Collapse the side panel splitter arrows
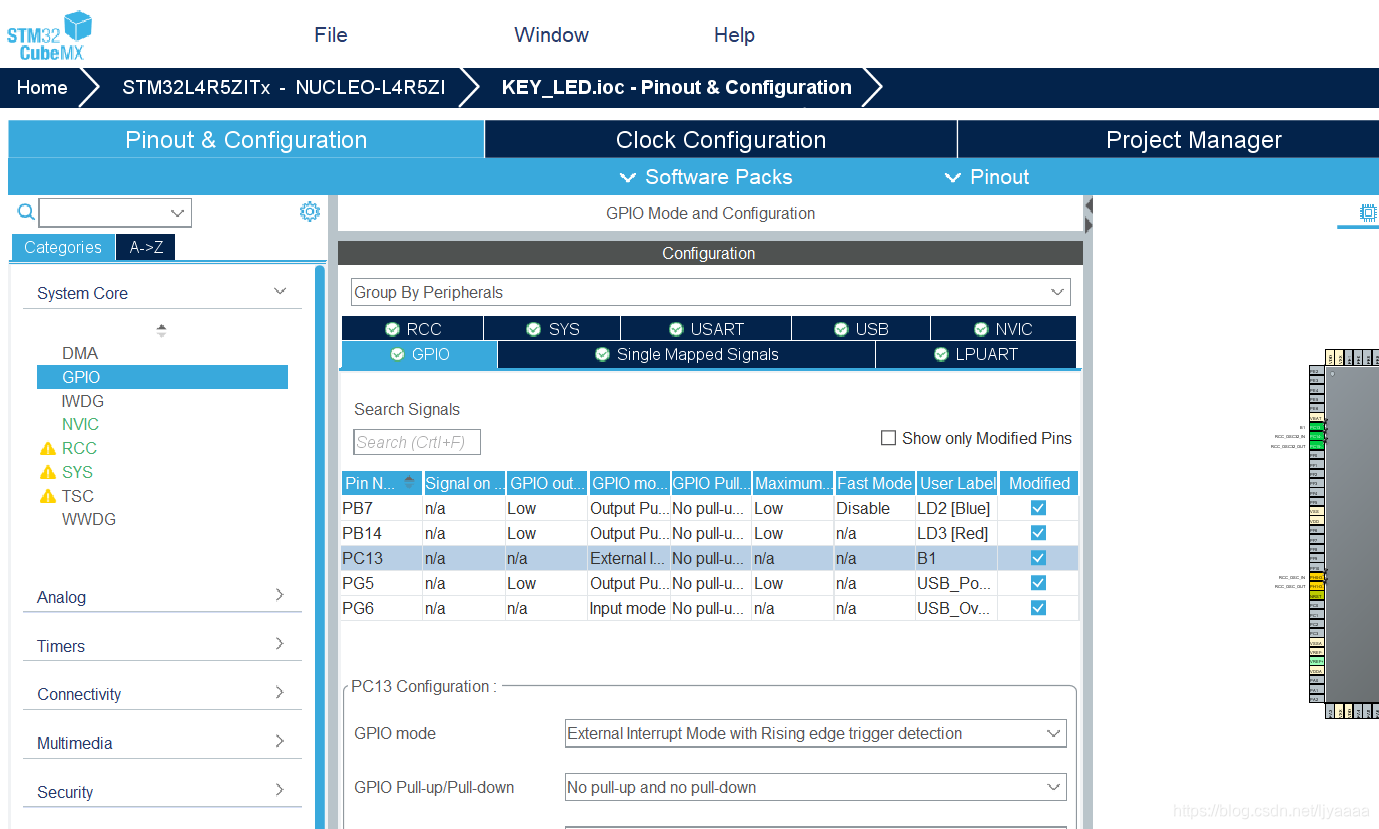The image size is (1379, 829). coord(1089,215)
